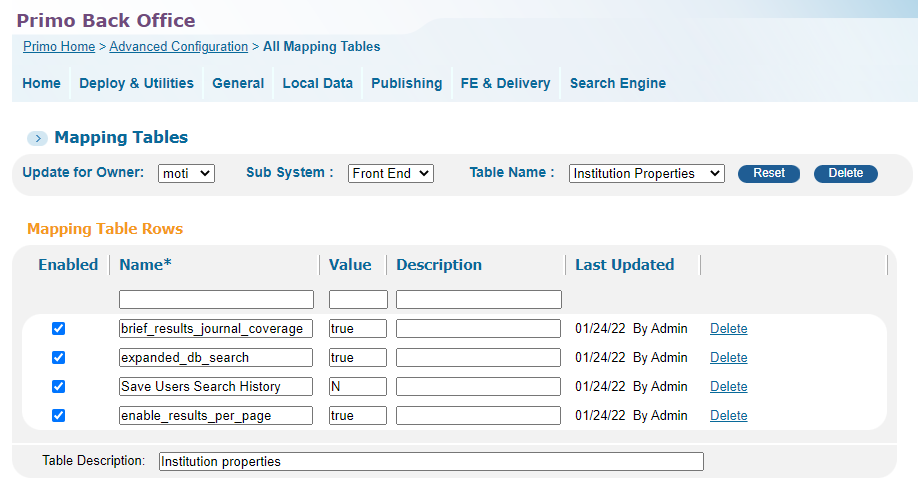
Task: Disable the expanded_db_search row checkbox
Action: (59, 357)
